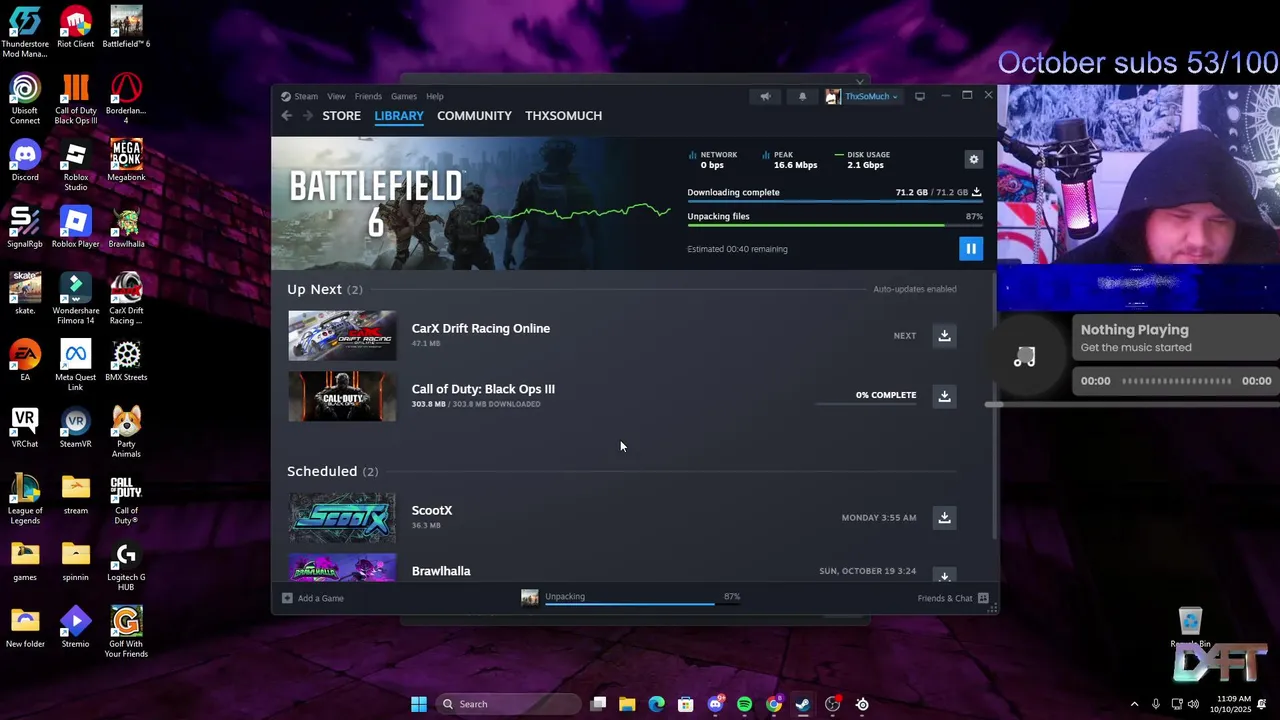1280x720 pixels.
Task: Open Steam notifications bell
Action: coord(802,97)
